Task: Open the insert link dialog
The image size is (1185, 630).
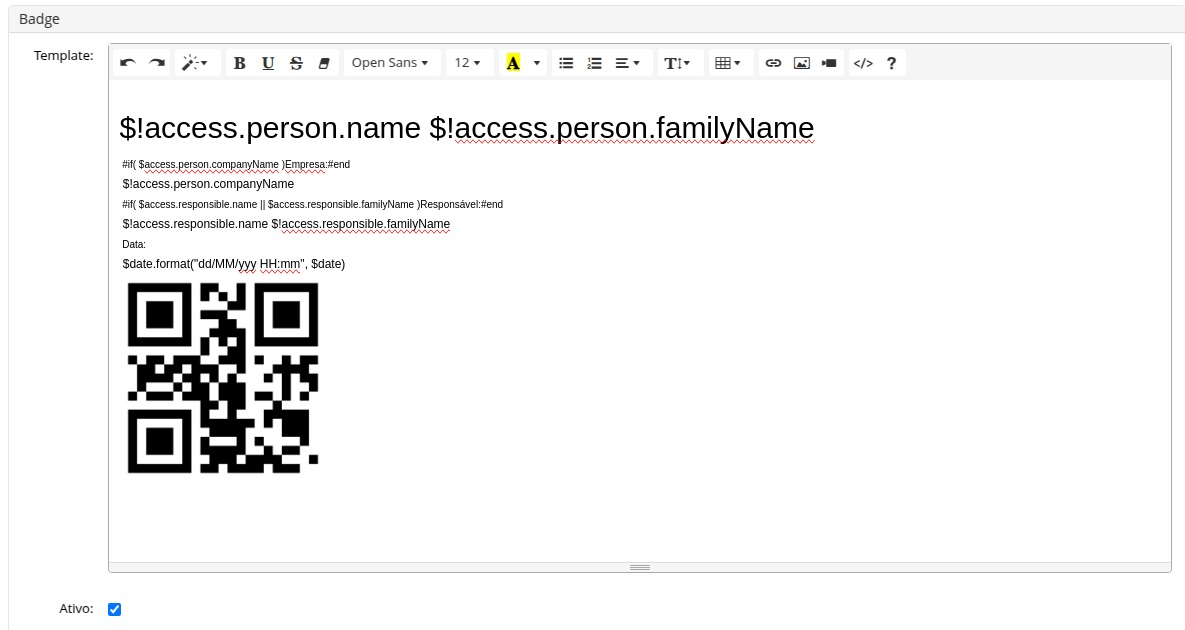Action: click(773, 63)
